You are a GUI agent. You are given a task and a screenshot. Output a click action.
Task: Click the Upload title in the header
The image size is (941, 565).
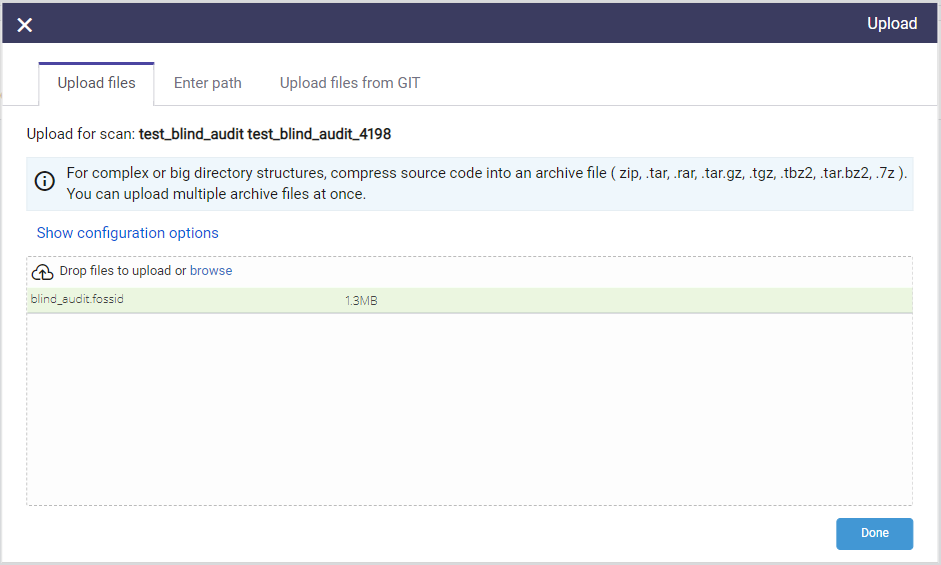pos(892,24)
